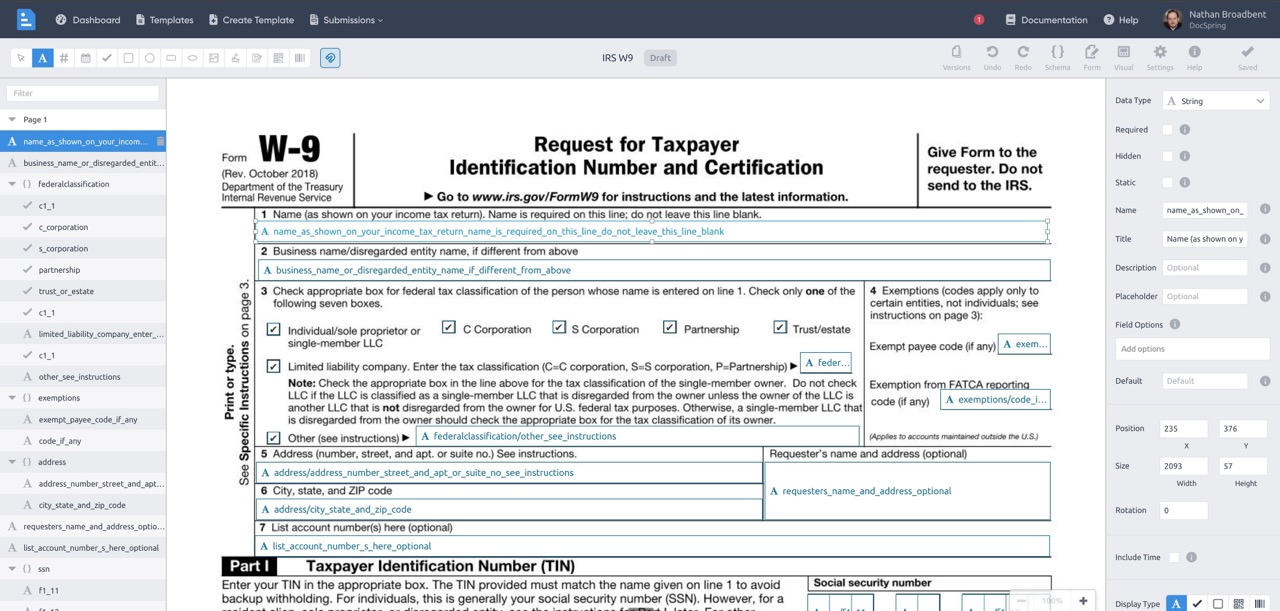Select the image field tool

pos(214,58)
